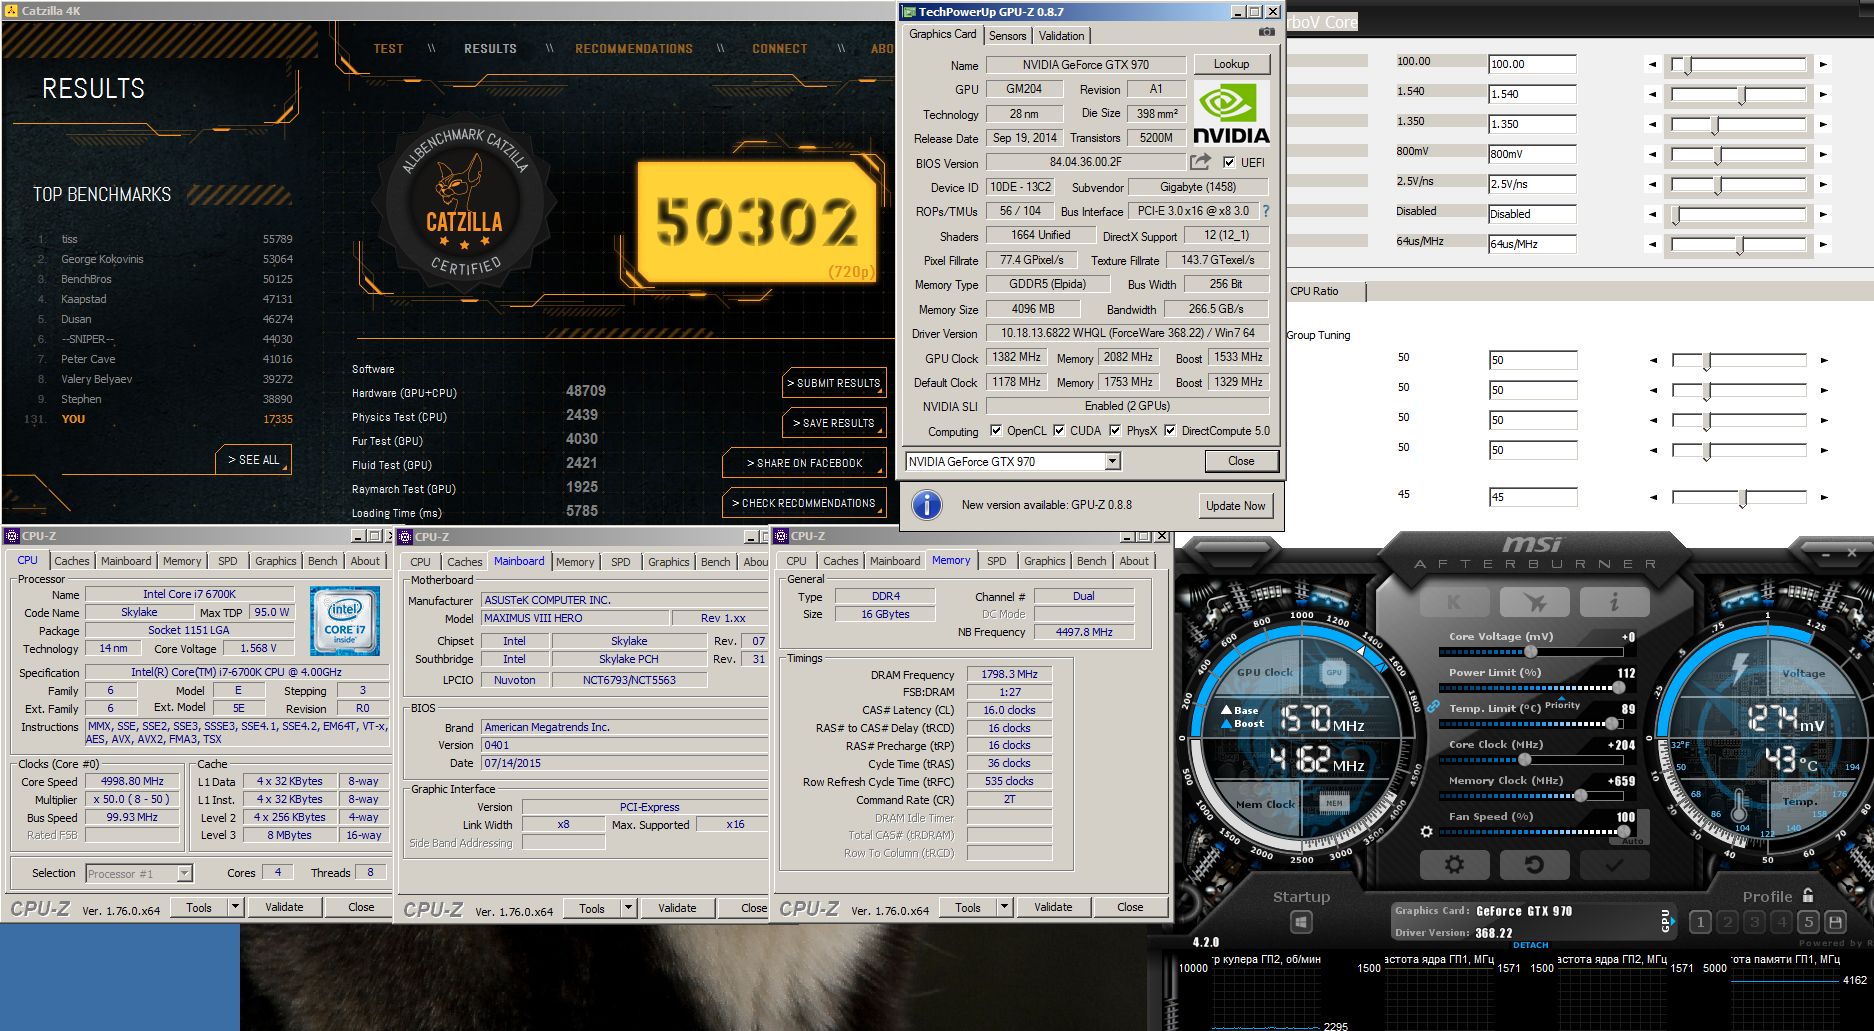Viewport: 1874px width, 1031px height.
Task: Click the save profile floppy icon
Action: [x=1835, y=922]
